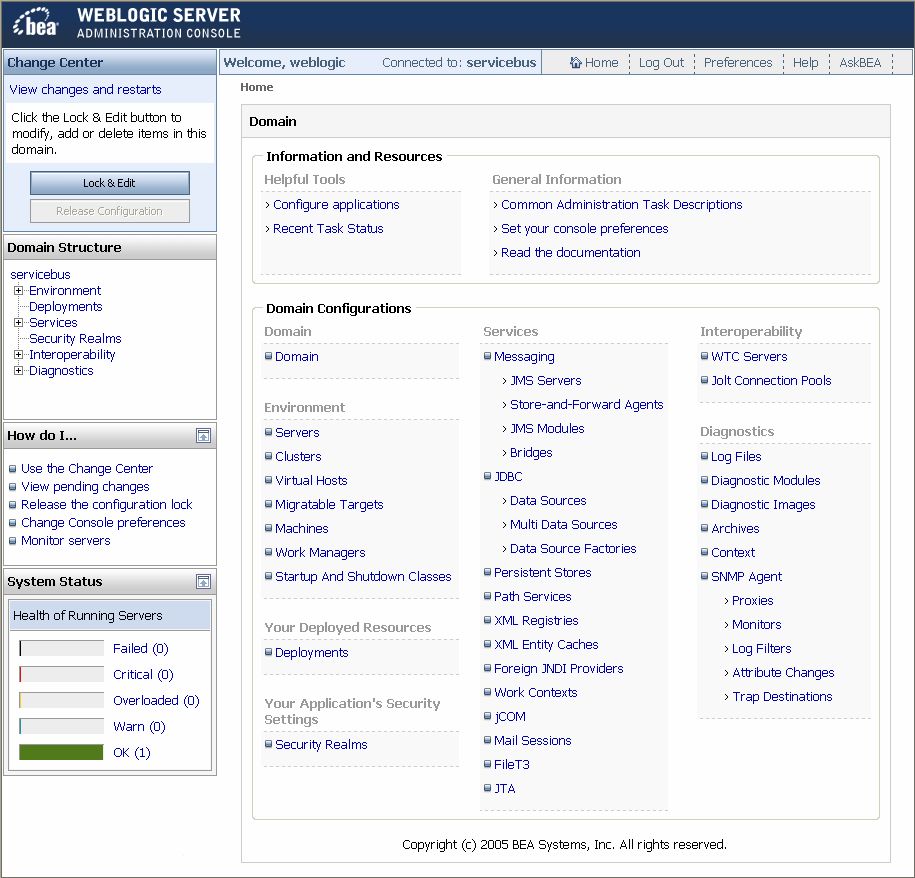The height and width of the screenshot is (878, 915).
Task: Expand the Interoperability tree node
Action: pyautogui.click(x=19, y=355)
